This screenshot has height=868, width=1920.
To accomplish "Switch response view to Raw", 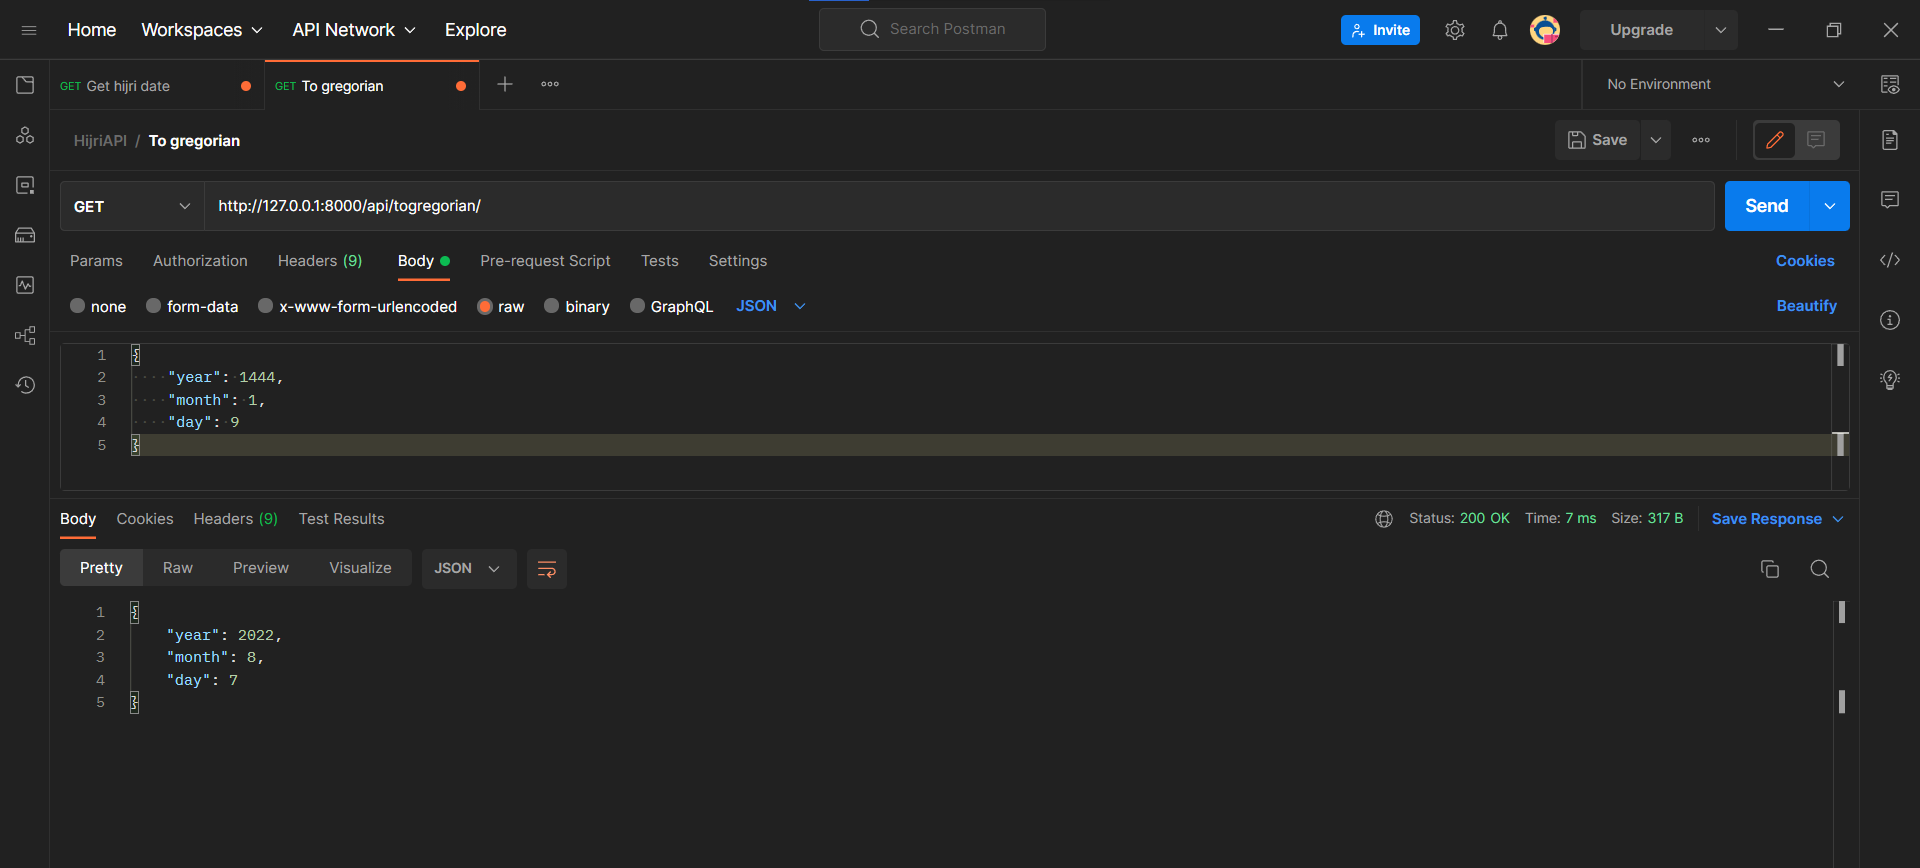I will pos(178,568).
